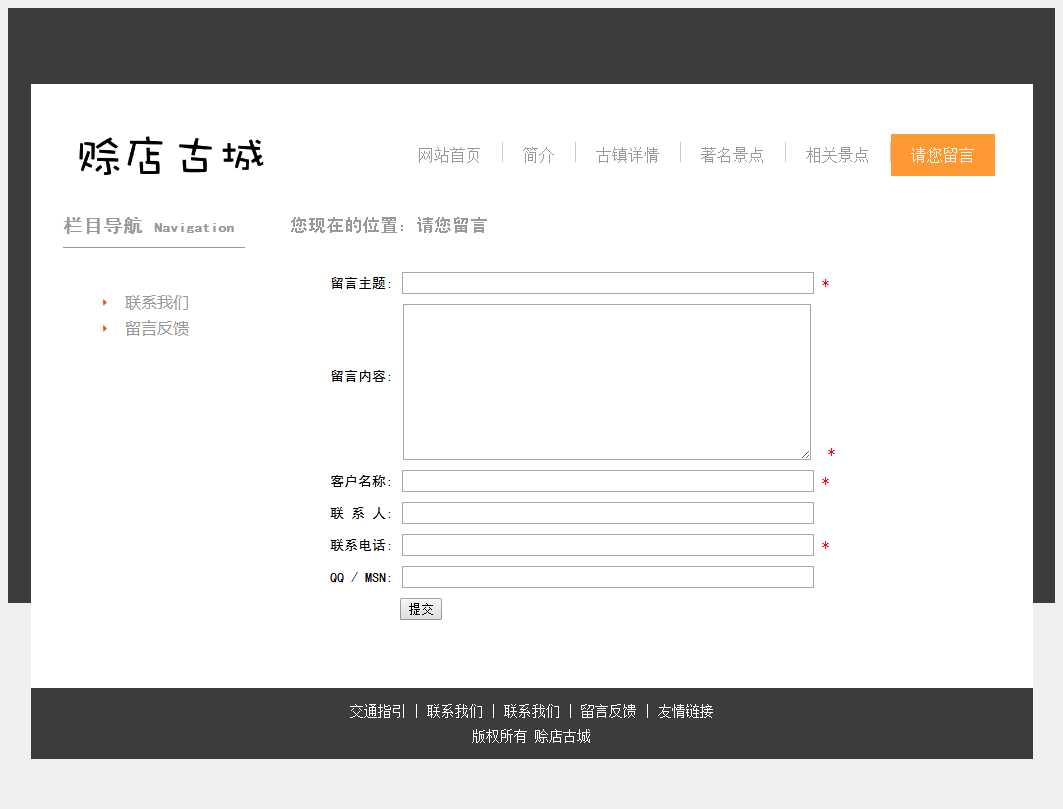Select the 联系电话 input field

click(x=607, y=545)
